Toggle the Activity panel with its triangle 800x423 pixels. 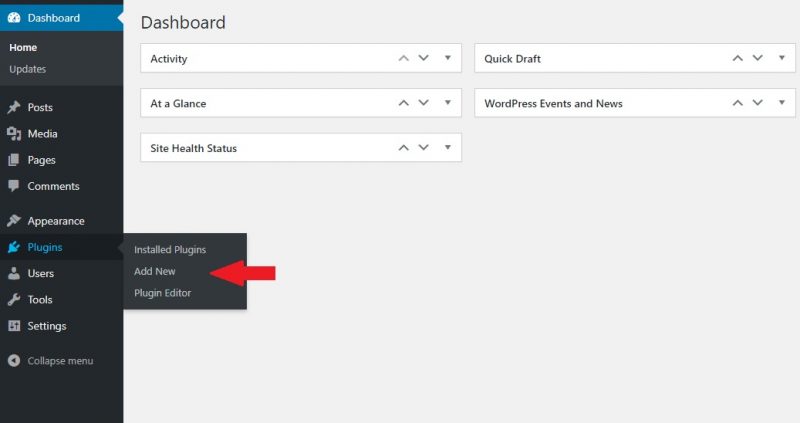(x=447, y=58)
